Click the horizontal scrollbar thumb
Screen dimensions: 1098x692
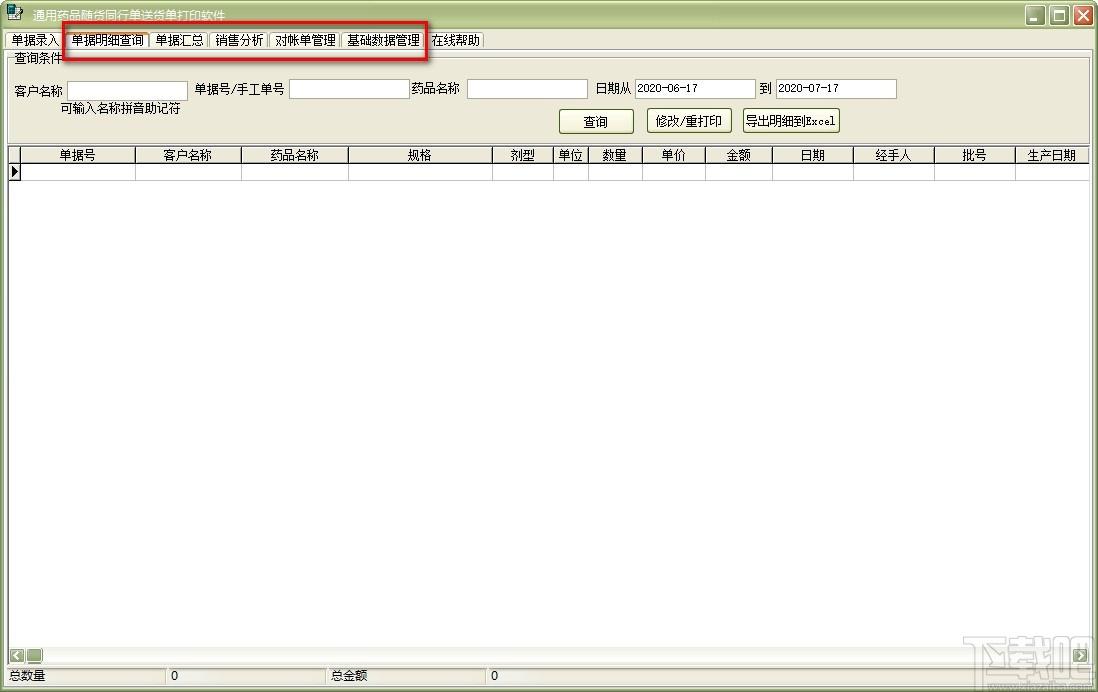coord(34,656)
